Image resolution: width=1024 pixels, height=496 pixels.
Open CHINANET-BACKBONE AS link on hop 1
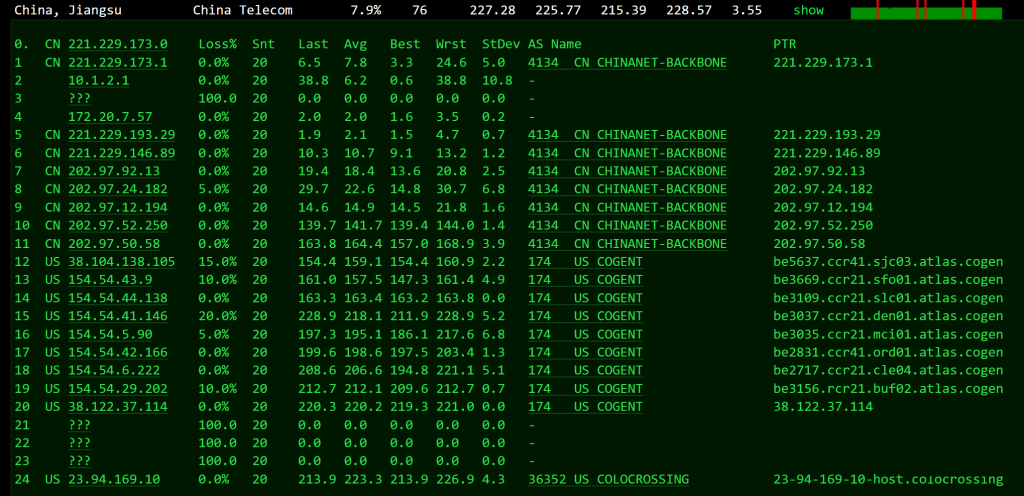tap(627, 63)
